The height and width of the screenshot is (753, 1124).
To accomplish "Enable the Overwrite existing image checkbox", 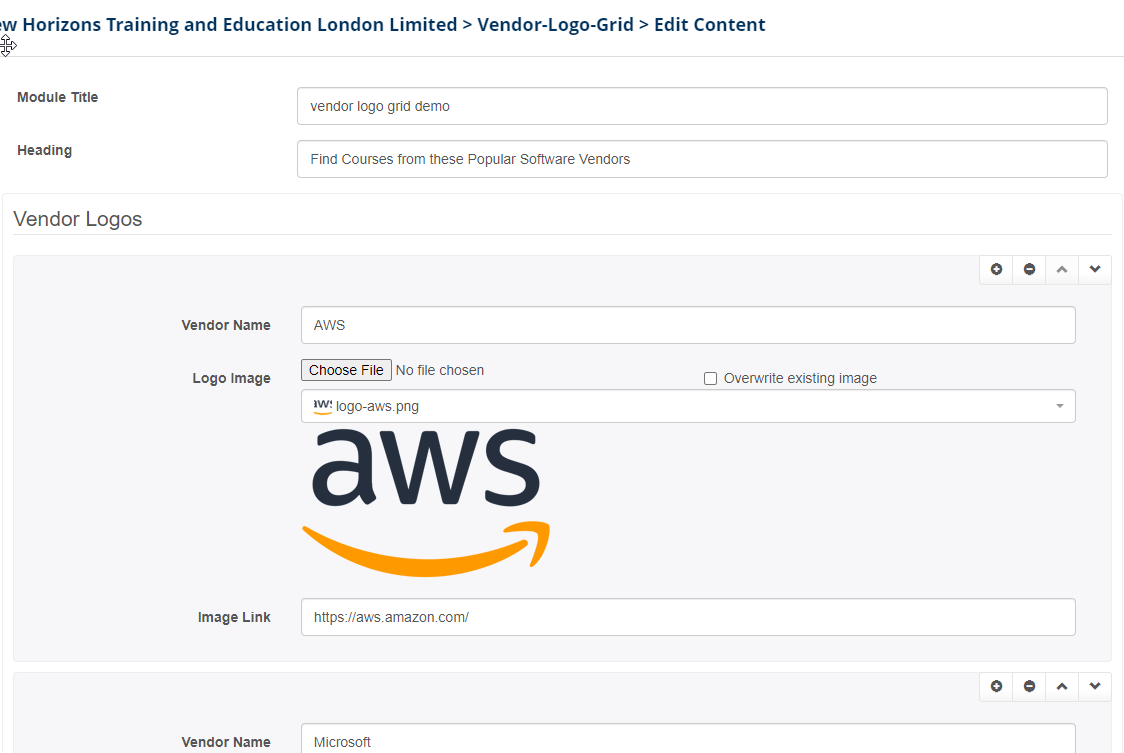I will 711,379.
